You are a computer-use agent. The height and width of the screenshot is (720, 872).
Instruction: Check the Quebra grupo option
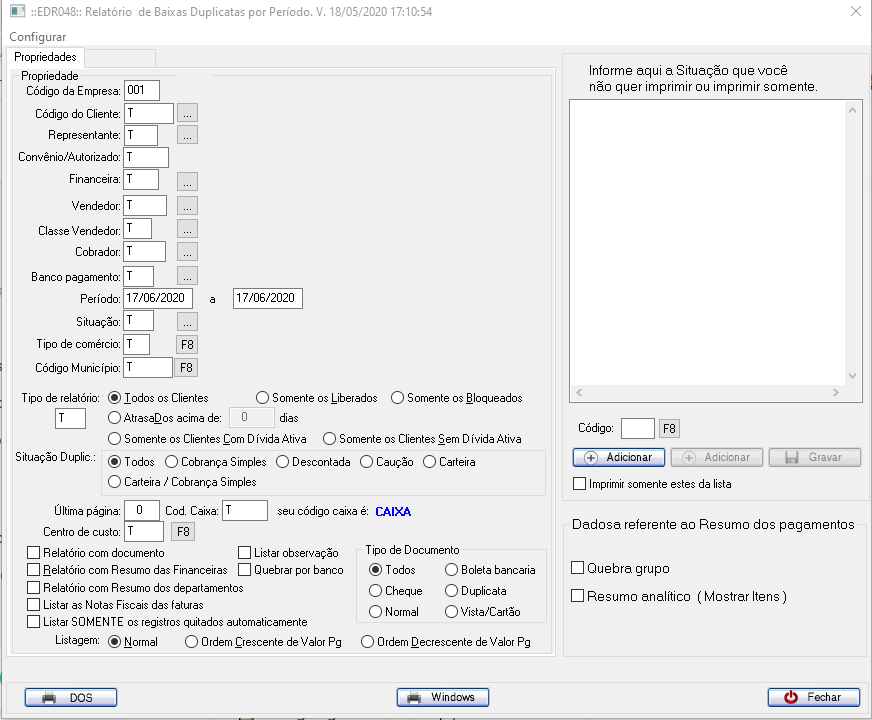point(578,568)
